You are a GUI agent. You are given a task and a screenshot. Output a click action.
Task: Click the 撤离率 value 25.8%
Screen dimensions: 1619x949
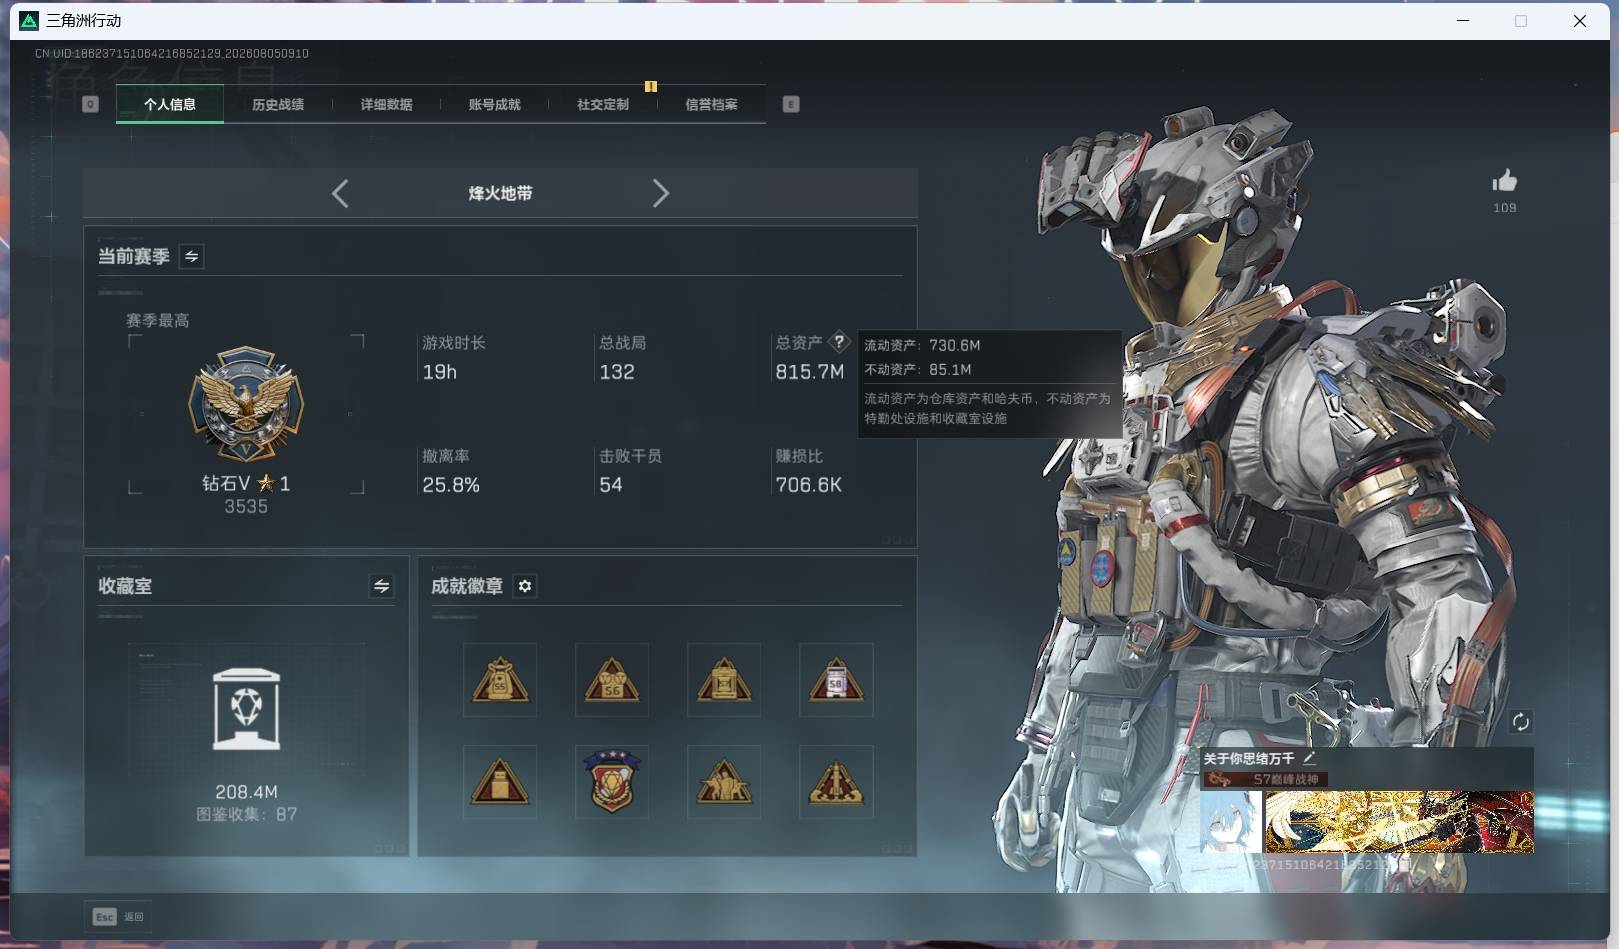click(451, 485)
